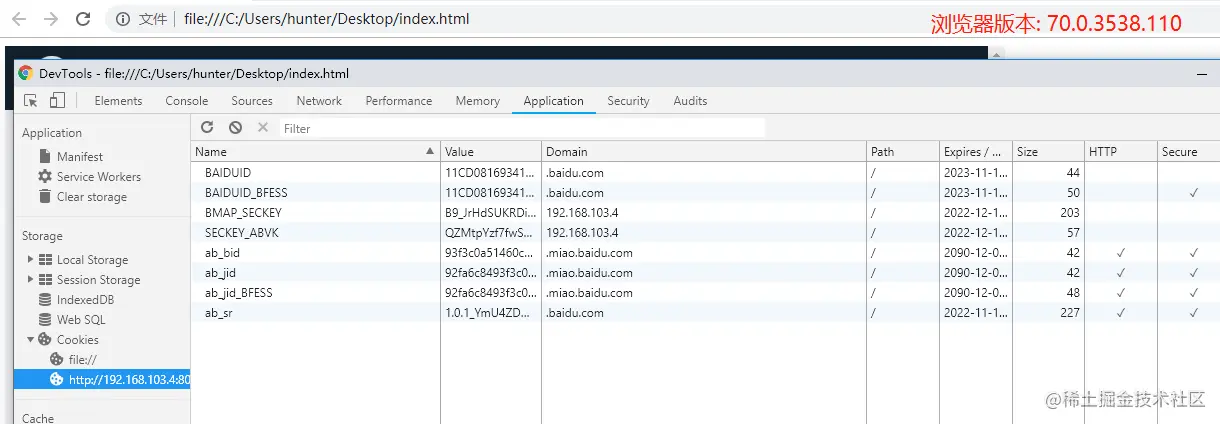Image resolution: width=1220 pixels, height=424 pixels.
Task: Clear all cookies with the block icon
Action: 235,128
